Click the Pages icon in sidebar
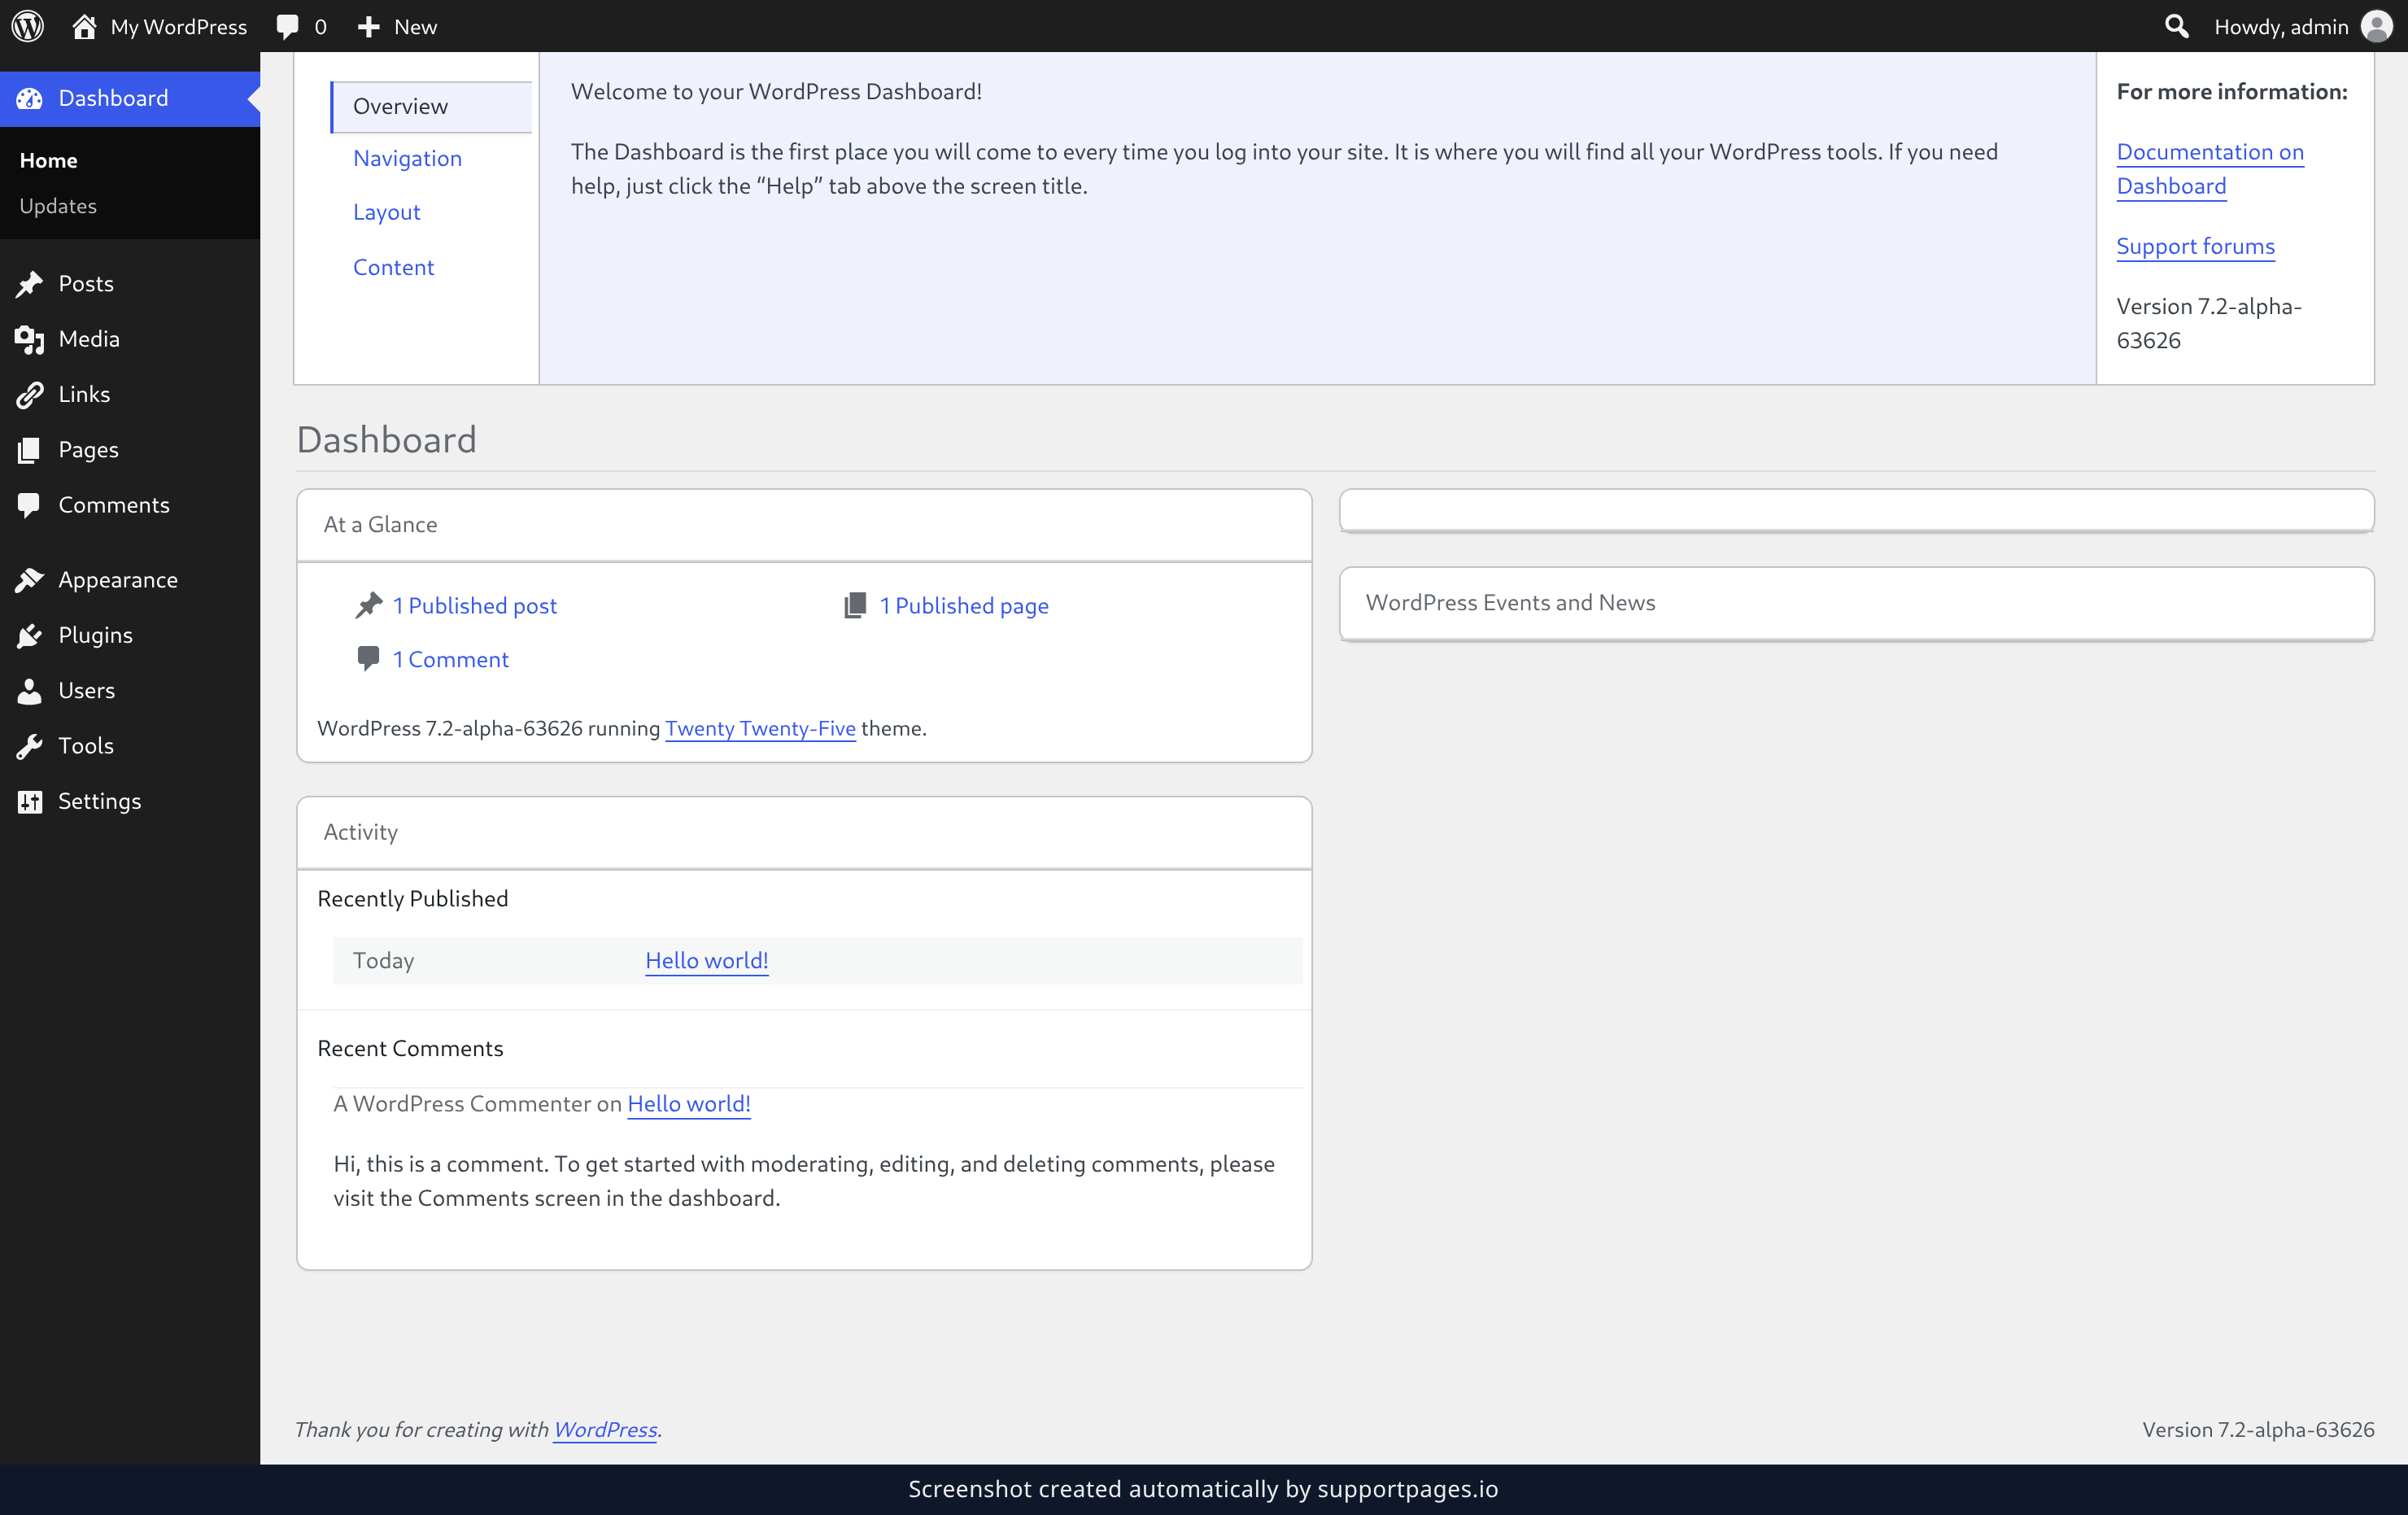The height and width of the screenshot is (1515, 2408). tap(30, 450)
